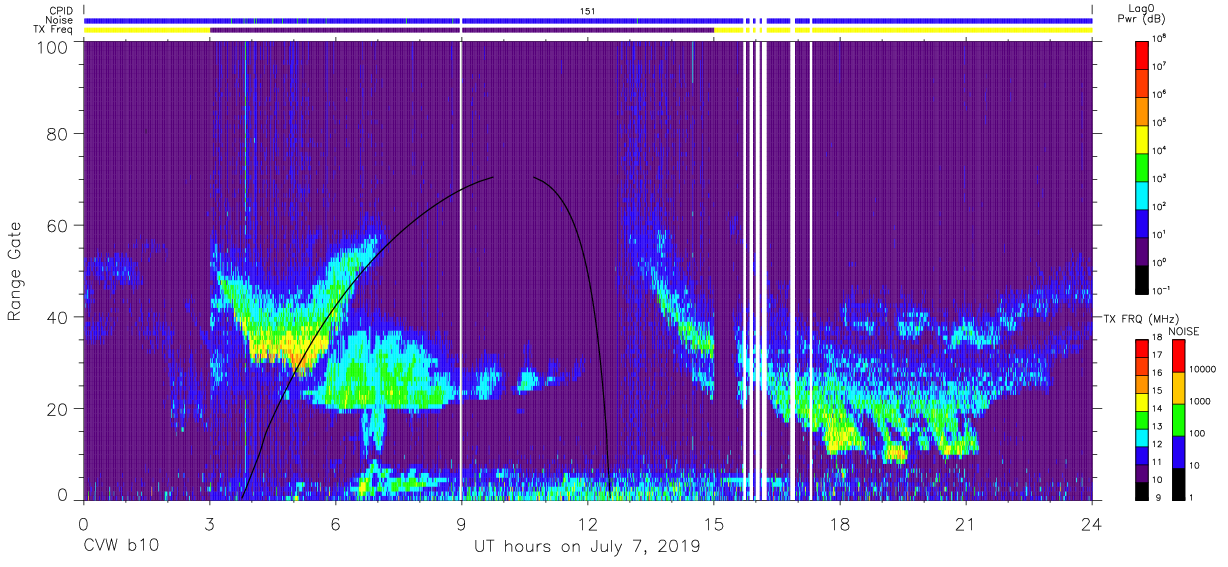Screen dimensions: 1228x567
Task: Select the 'Lag0 Pwr (dB)' colorbar title
Action: pos(1143,14)
